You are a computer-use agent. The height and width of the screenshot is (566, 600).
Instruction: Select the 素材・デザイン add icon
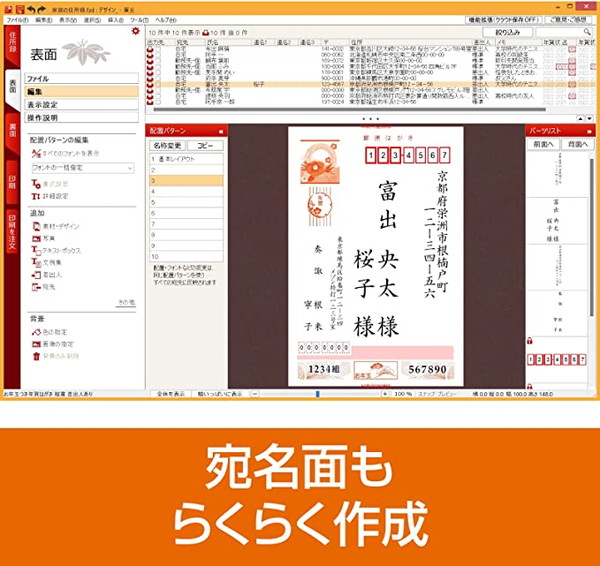coord(36,227)
